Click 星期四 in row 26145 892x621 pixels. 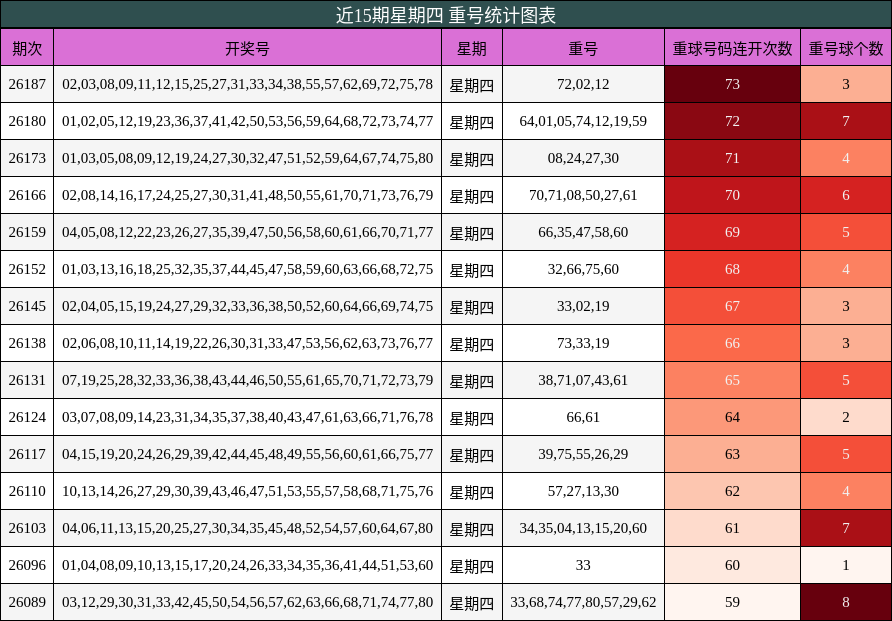coord(472,307)
